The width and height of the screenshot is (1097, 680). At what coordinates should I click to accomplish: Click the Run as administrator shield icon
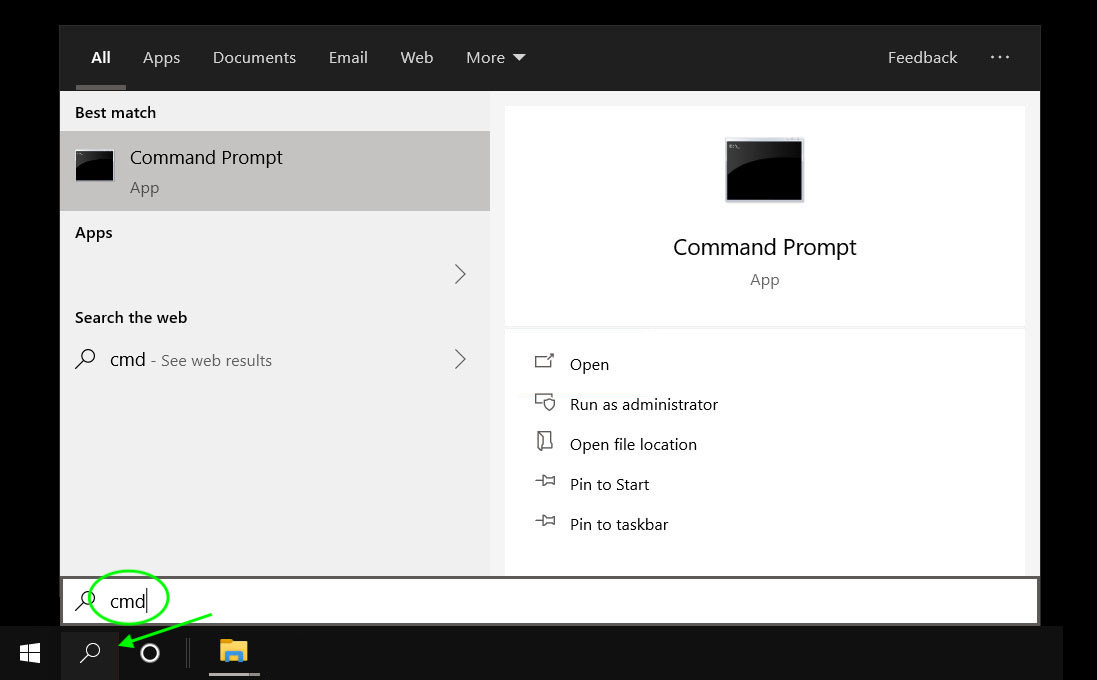click(545, 402)
